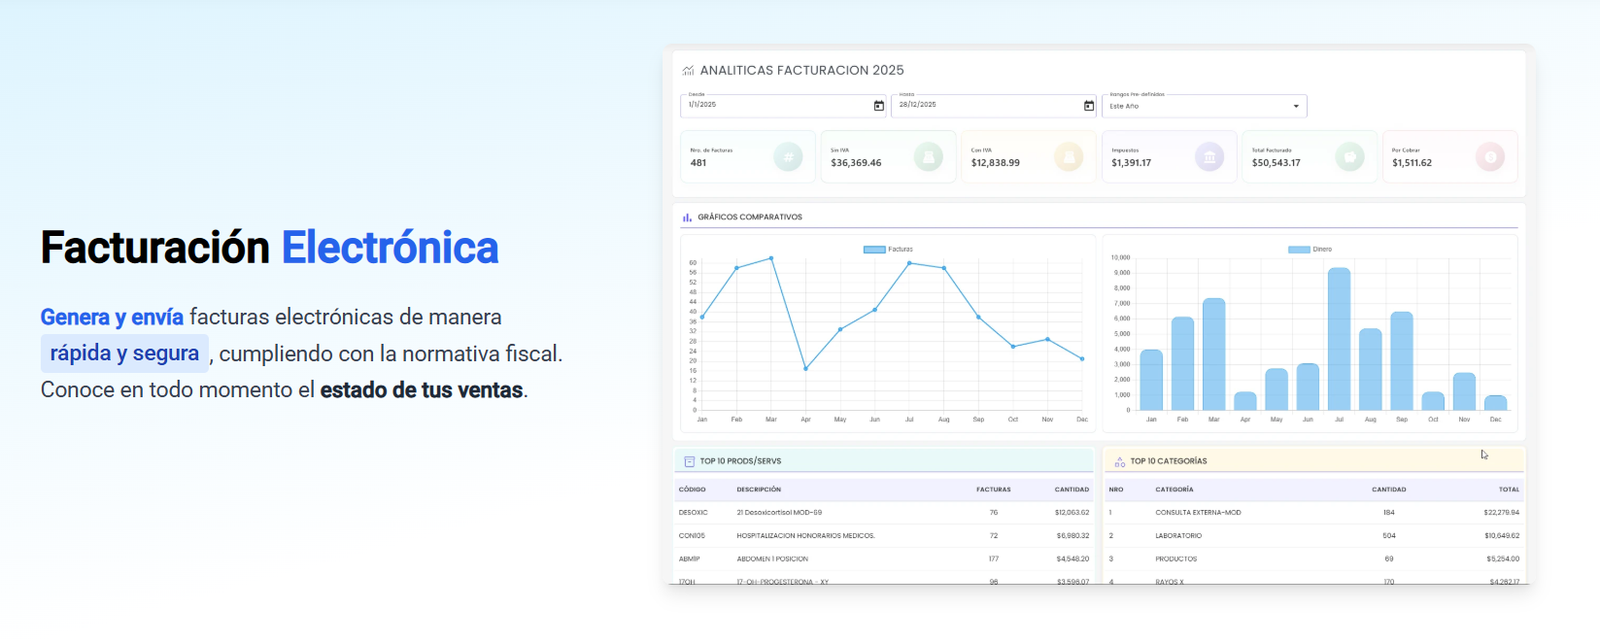Image resolution: width=1600 pixels, height=639 pixels.
Task: Click the Cantidad column header in categories table
Action: (x=1389, y=490)
